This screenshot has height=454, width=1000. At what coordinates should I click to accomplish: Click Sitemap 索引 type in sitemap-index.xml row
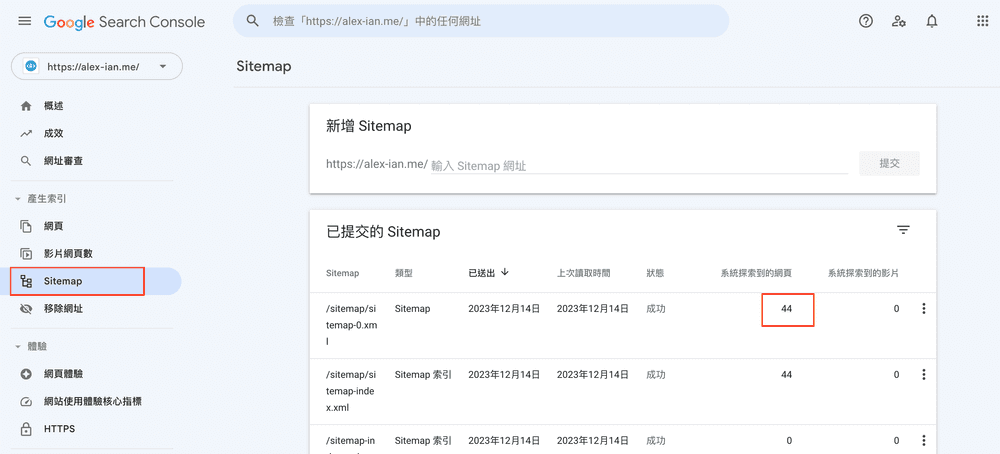[x=423, y=374]
